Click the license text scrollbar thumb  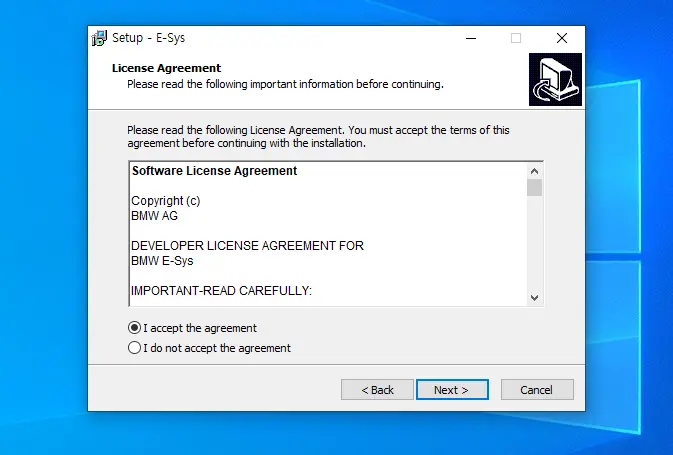534,188
